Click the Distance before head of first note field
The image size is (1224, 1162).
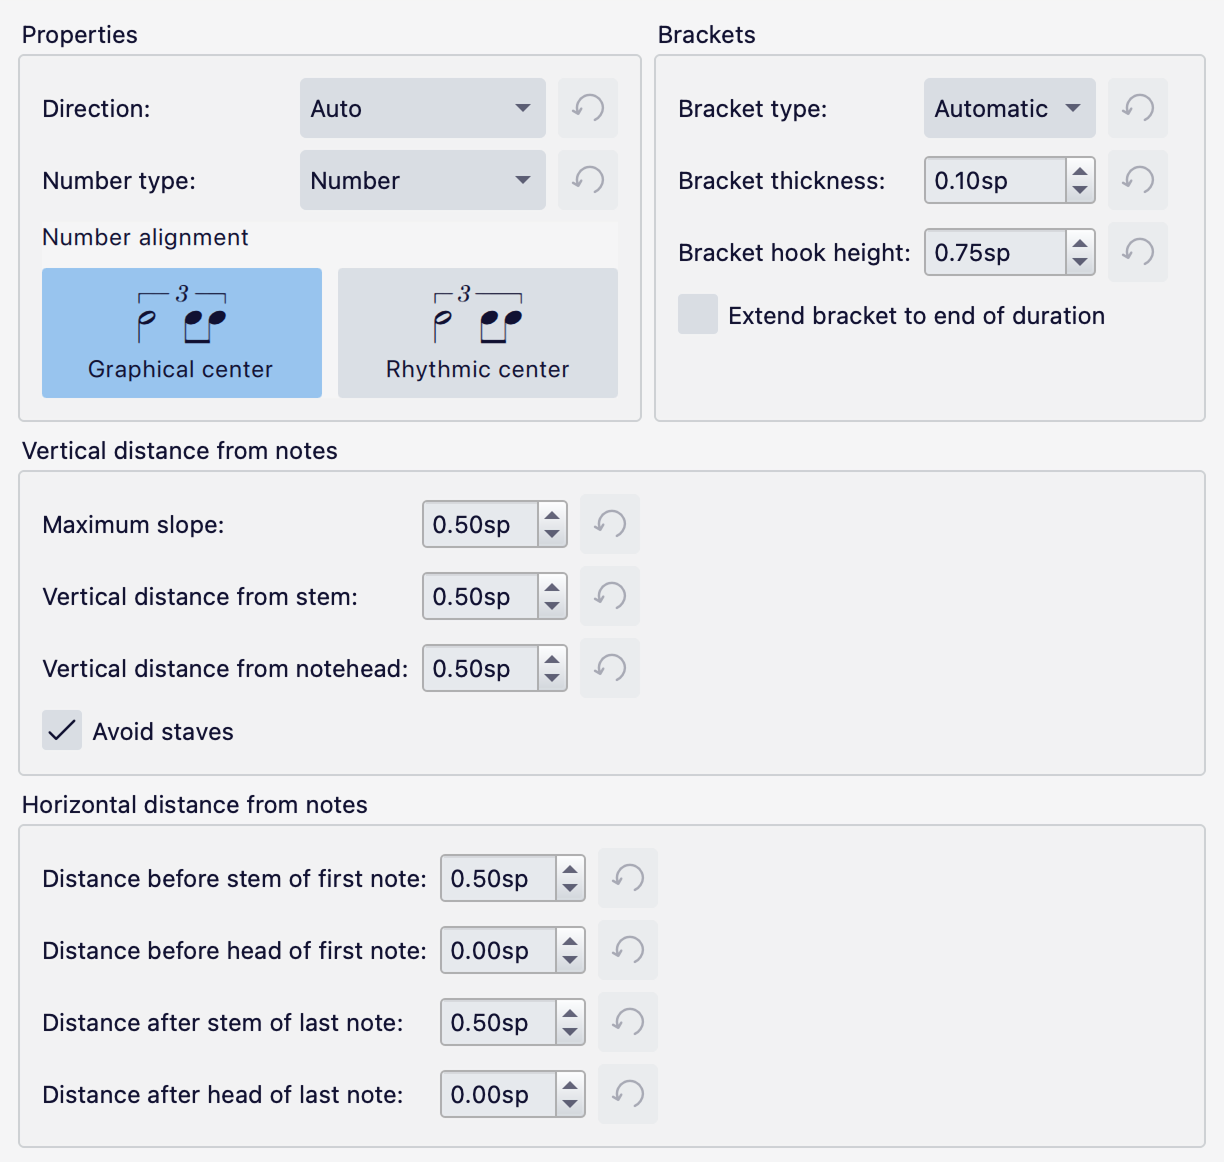498,950
